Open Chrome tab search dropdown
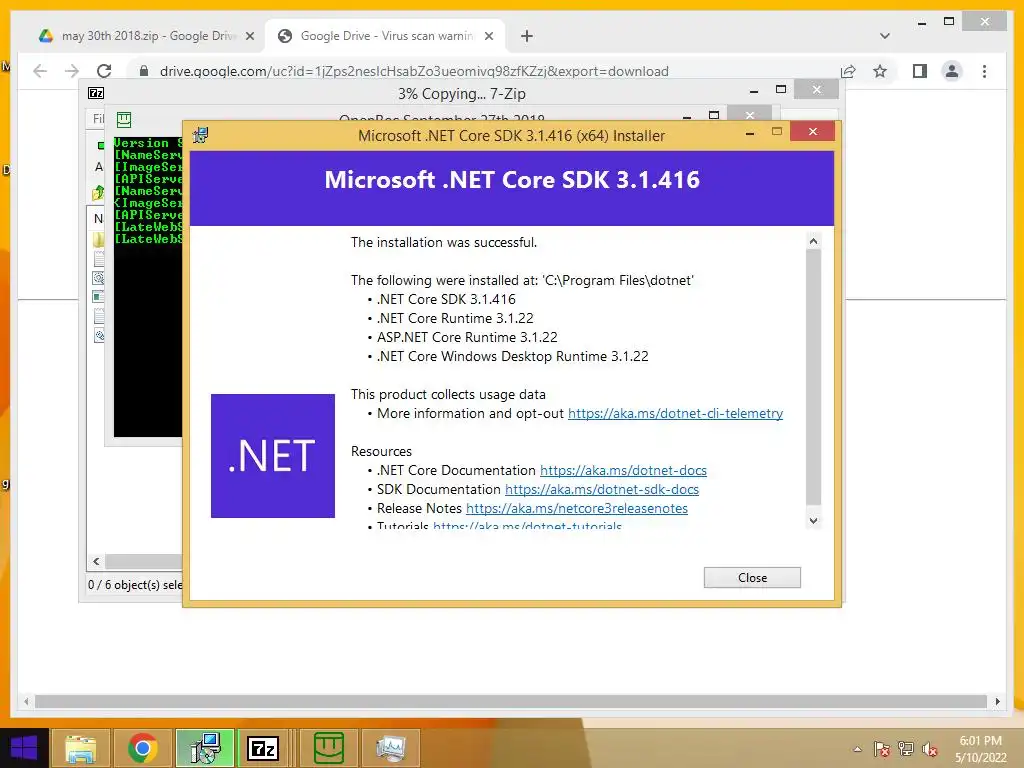 [885, 36]
